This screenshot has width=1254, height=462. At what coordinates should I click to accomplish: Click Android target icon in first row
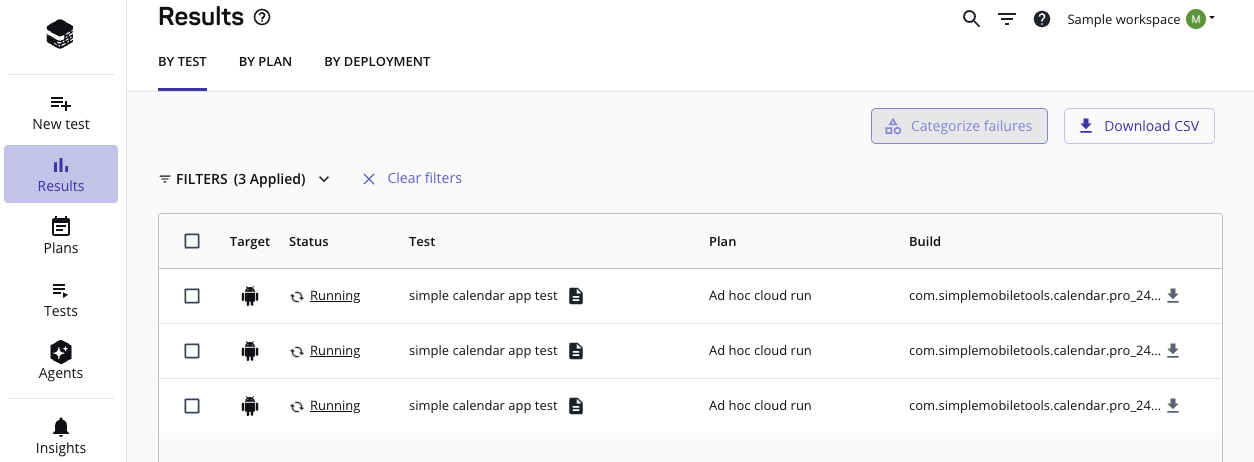coord(250,296)
